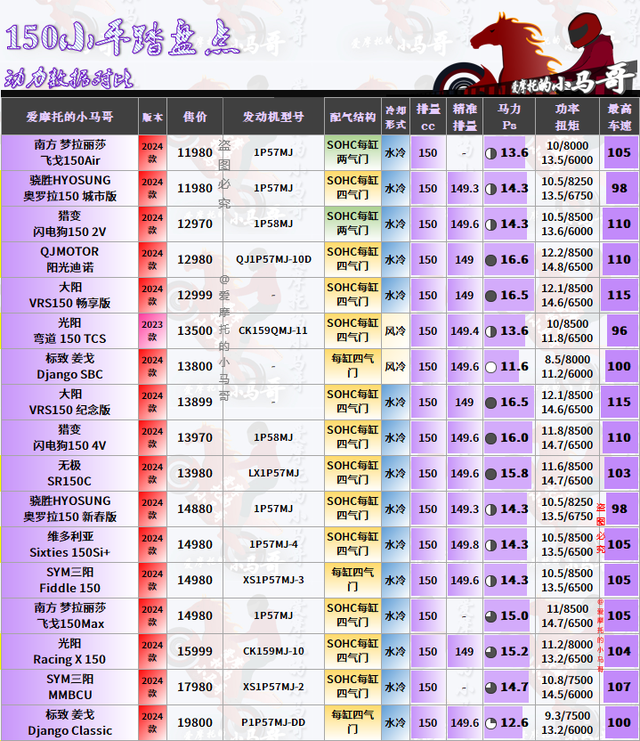
Task: Click the P1P57MJ-DD engine model
Action: coord(273,723)
